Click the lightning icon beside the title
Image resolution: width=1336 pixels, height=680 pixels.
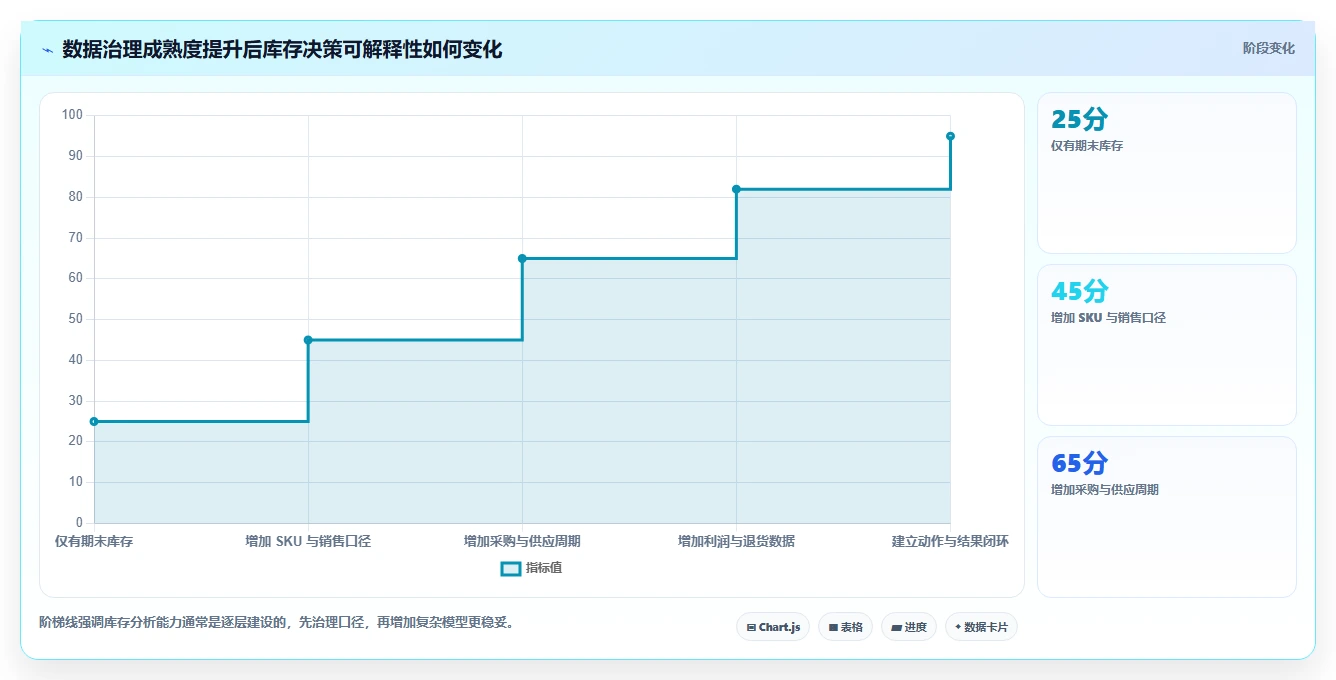[x=47, y=50]
